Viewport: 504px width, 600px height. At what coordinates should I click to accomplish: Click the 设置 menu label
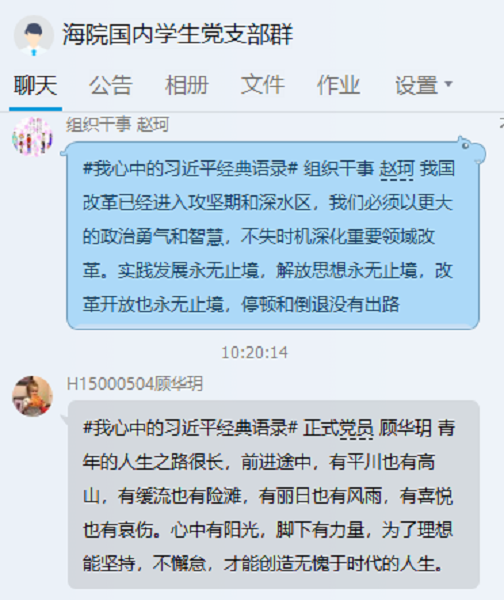click(x=416, y=85)
